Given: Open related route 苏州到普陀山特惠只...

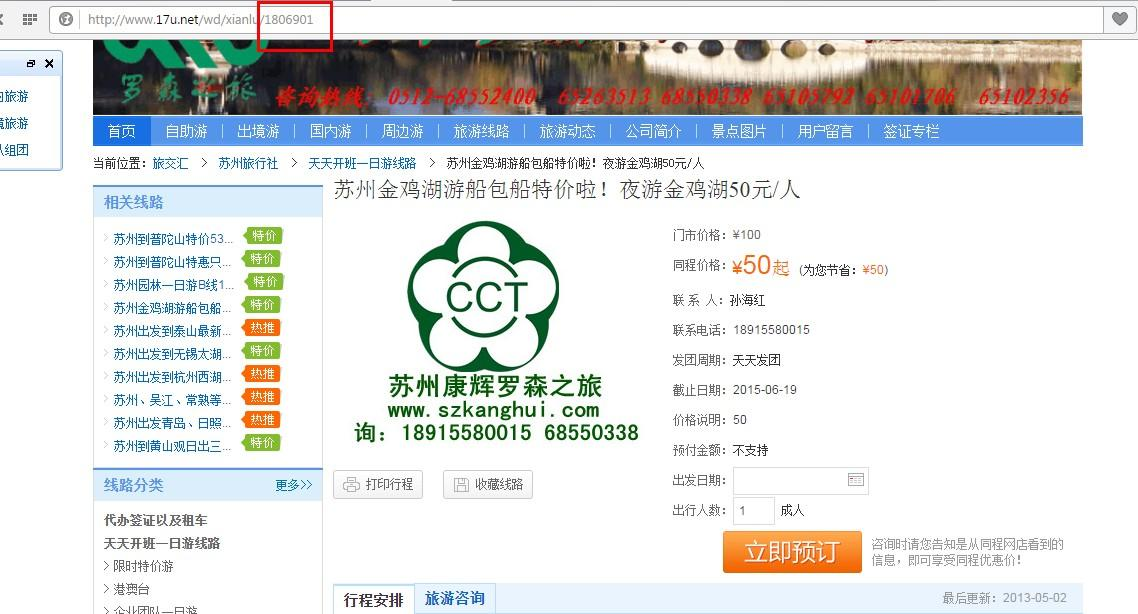Looking at the screenshot, I should click(172, 262).
